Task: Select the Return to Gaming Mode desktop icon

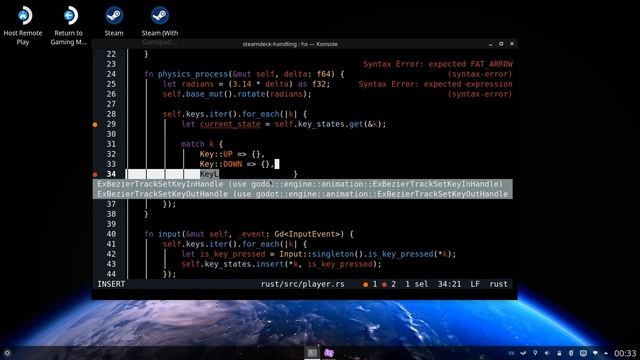Action: (x=69, y=25)
